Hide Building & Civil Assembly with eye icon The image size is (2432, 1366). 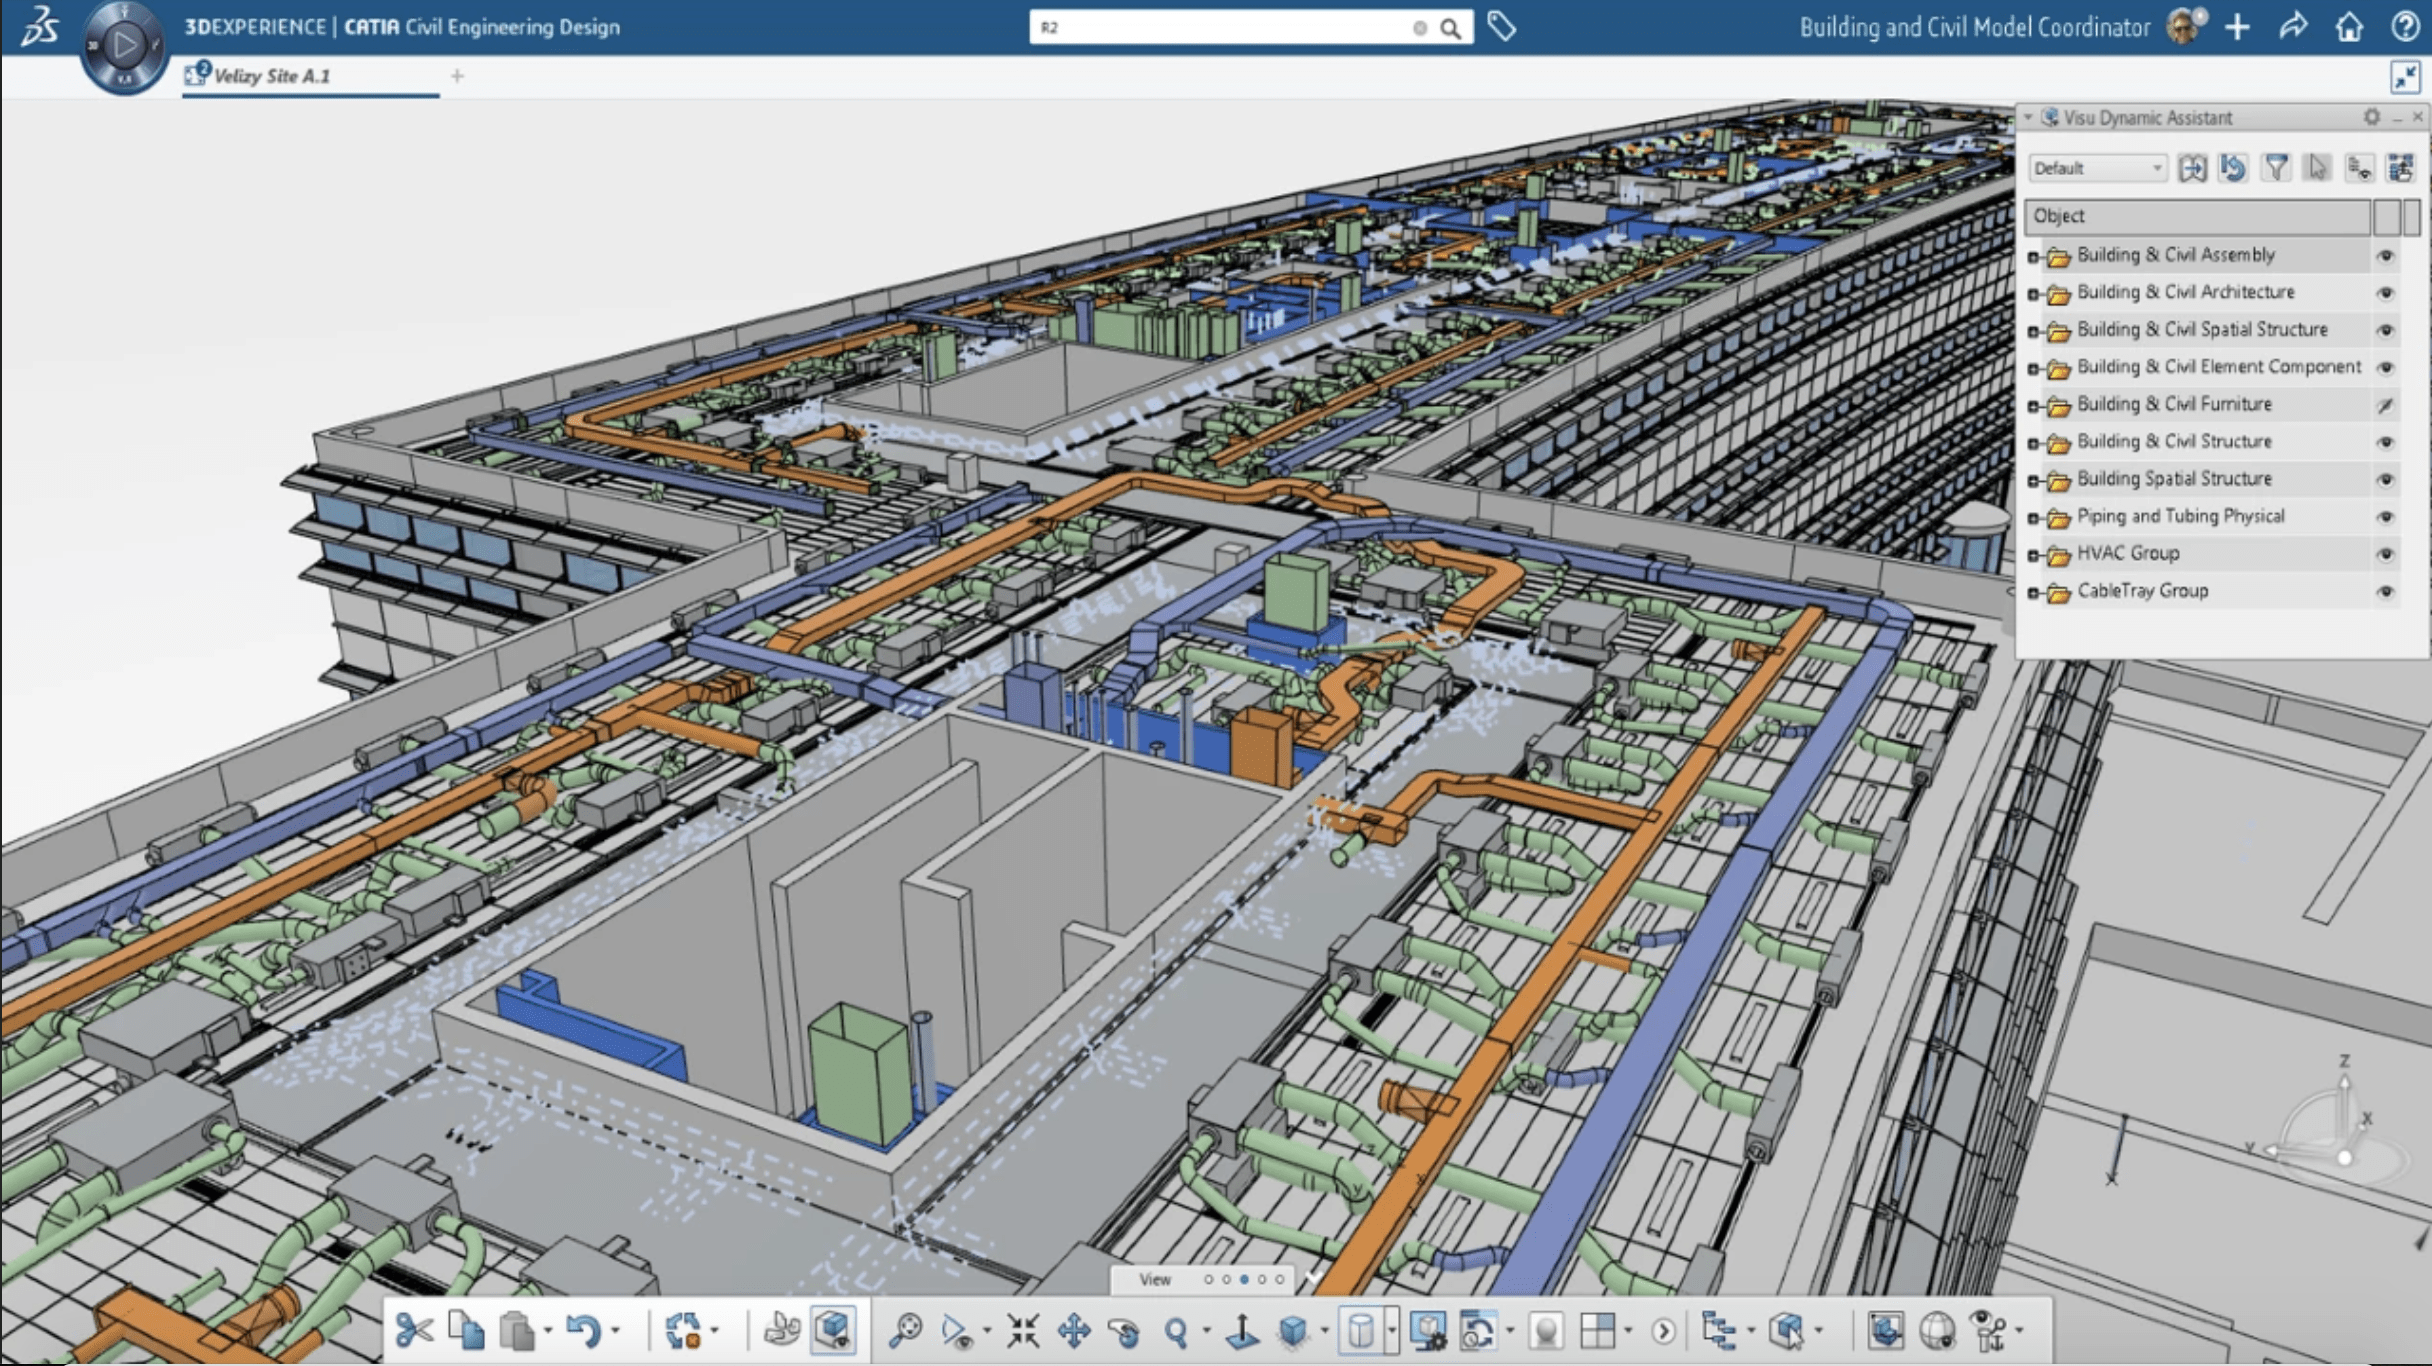tap(2385, 256)
